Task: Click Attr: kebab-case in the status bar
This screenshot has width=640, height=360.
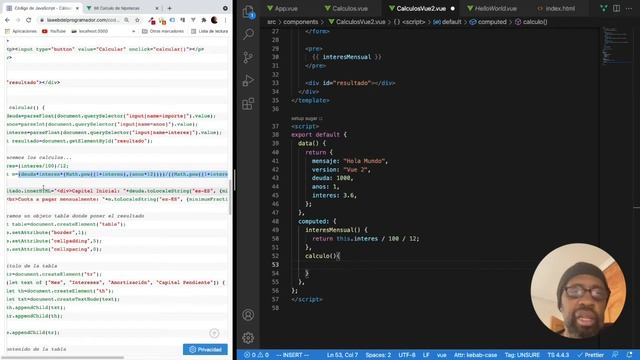Action: click(x=475, y=355)
